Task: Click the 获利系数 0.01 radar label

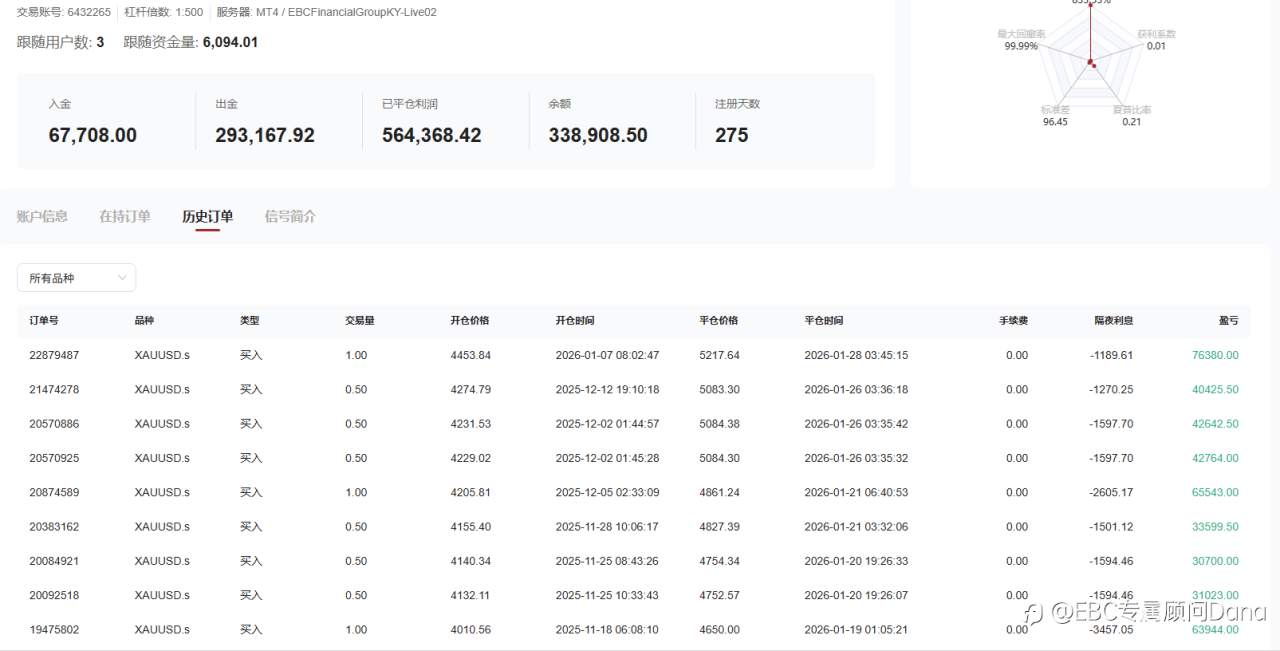Action: [x=1156, y=39]
